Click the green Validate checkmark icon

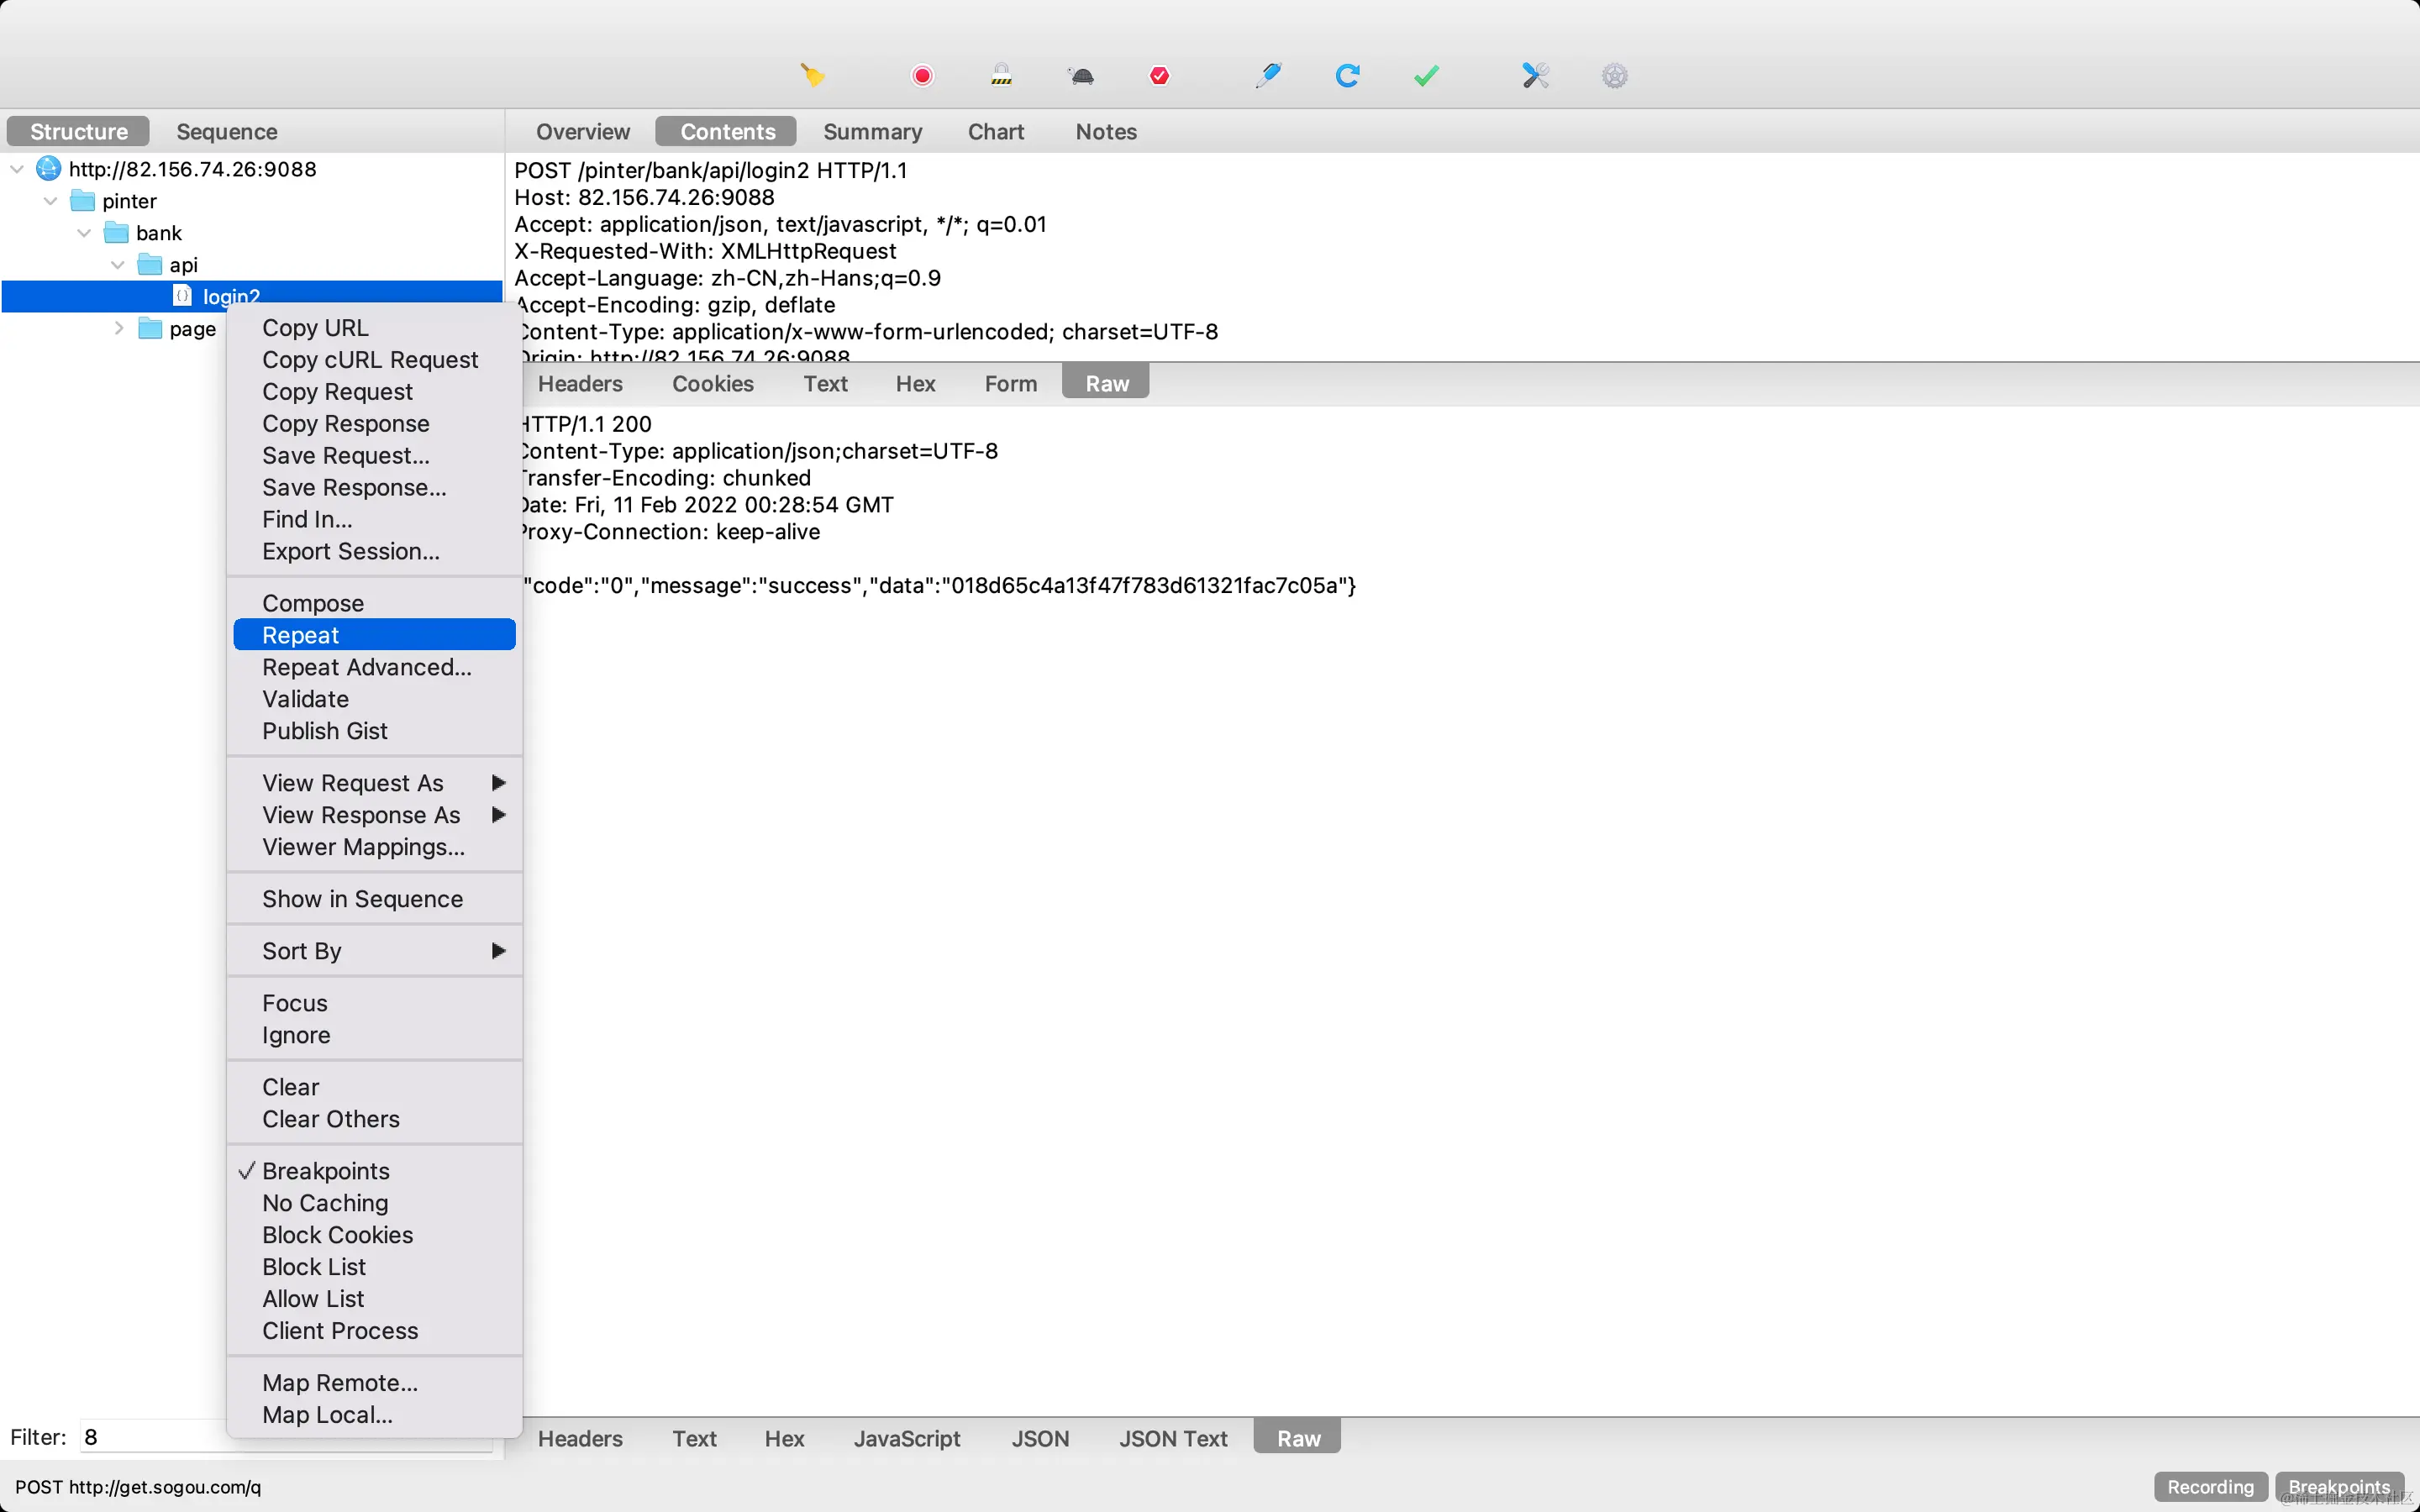click(x=1426, y=76)
